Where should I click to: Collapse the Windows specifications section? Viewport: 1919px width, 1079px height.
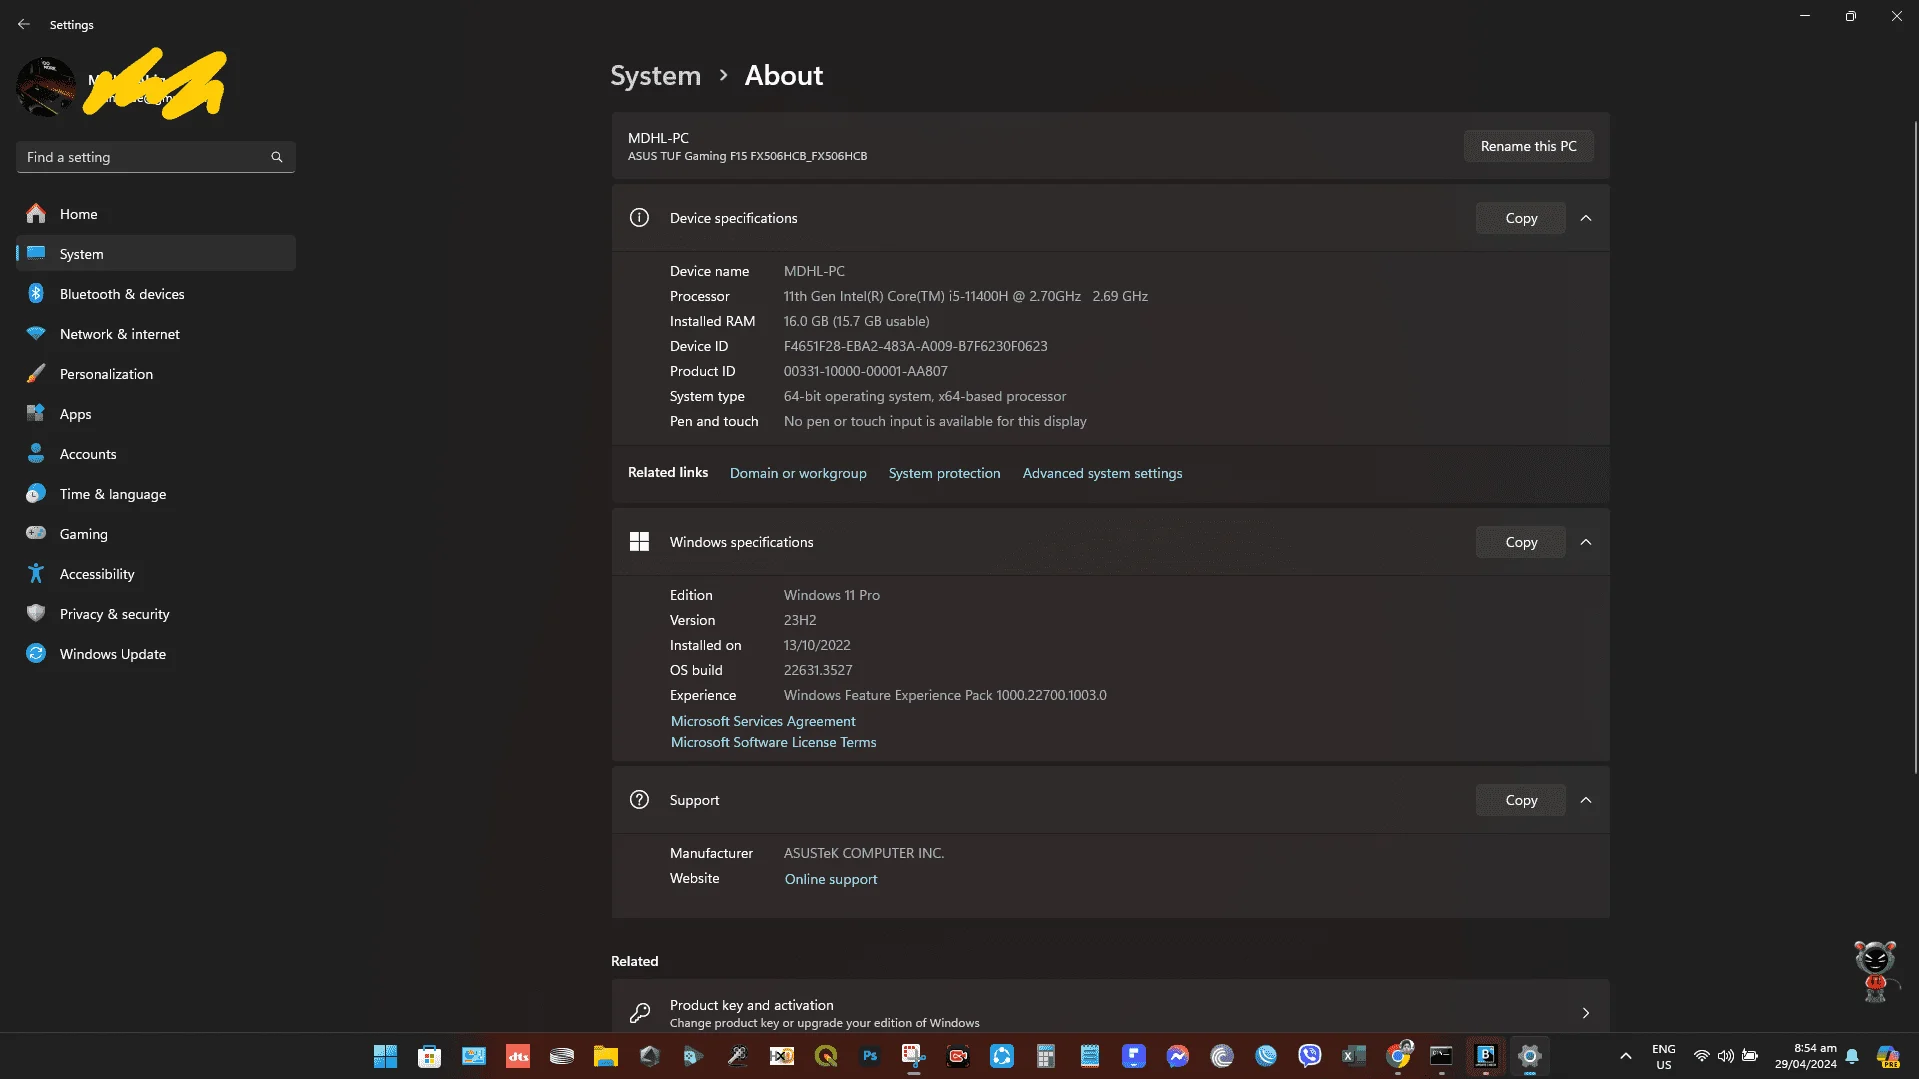click(1586, 542)
